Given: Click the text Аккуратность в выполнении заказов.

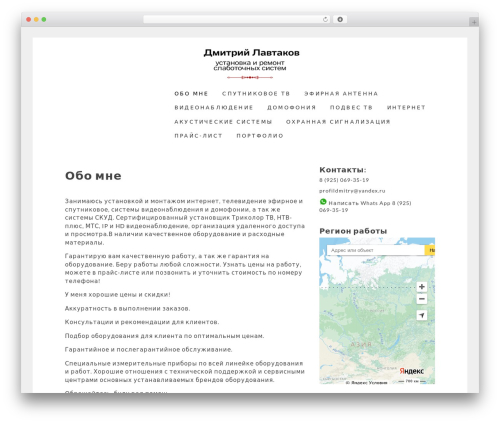Looking at the screenshot, I should click(x=127, y=309).
